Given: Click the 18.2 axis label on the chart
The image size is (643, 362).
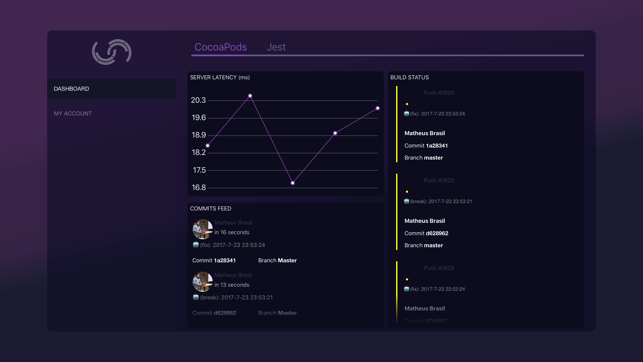Looking at the screenshot, I should pos(199,153).
